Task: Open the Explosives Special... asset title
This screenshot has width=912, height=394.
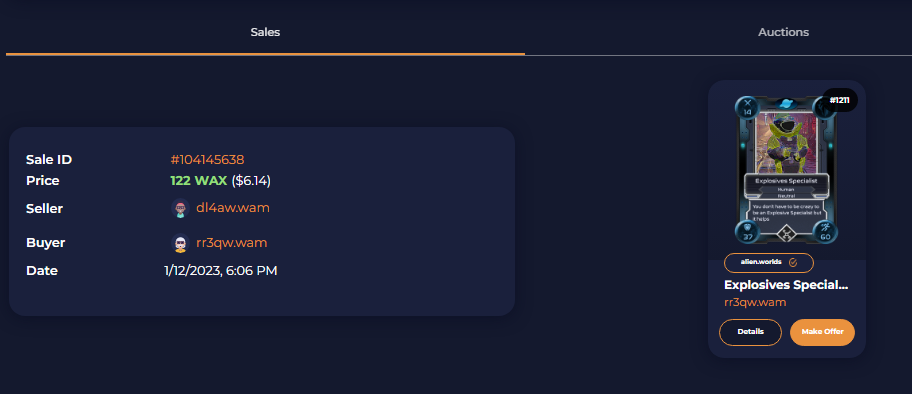Action: [x=786, y=285]
